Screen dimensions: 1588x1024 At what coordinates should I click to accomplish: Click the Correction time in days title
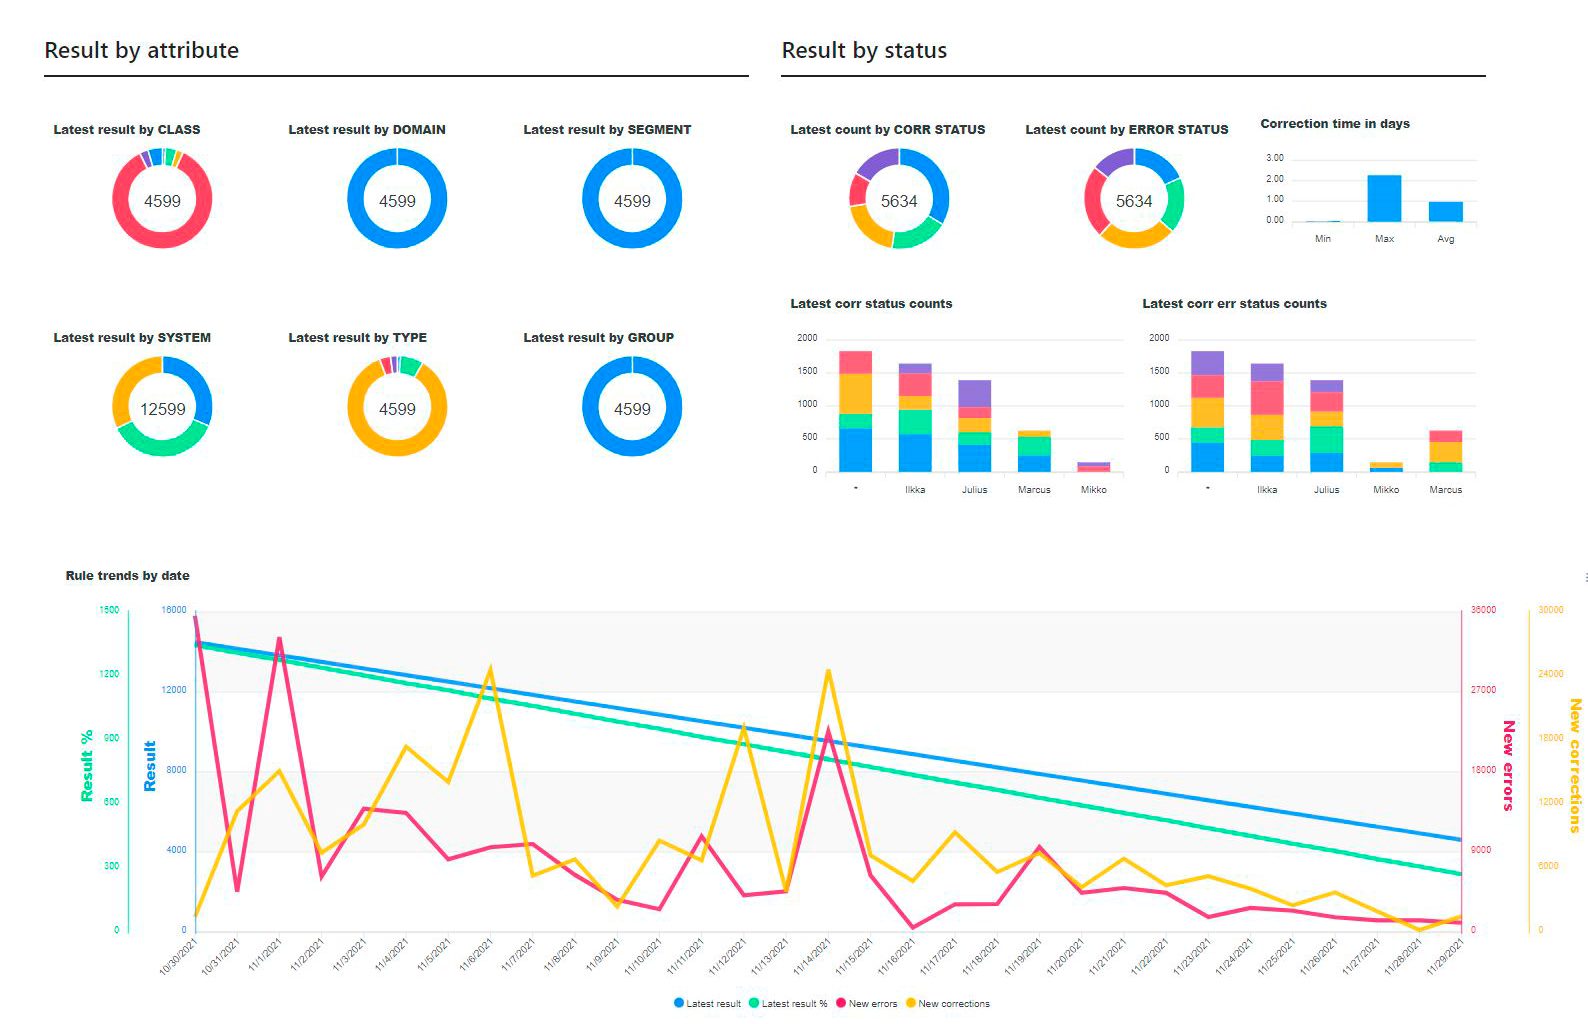click(x=1335, y=123)
